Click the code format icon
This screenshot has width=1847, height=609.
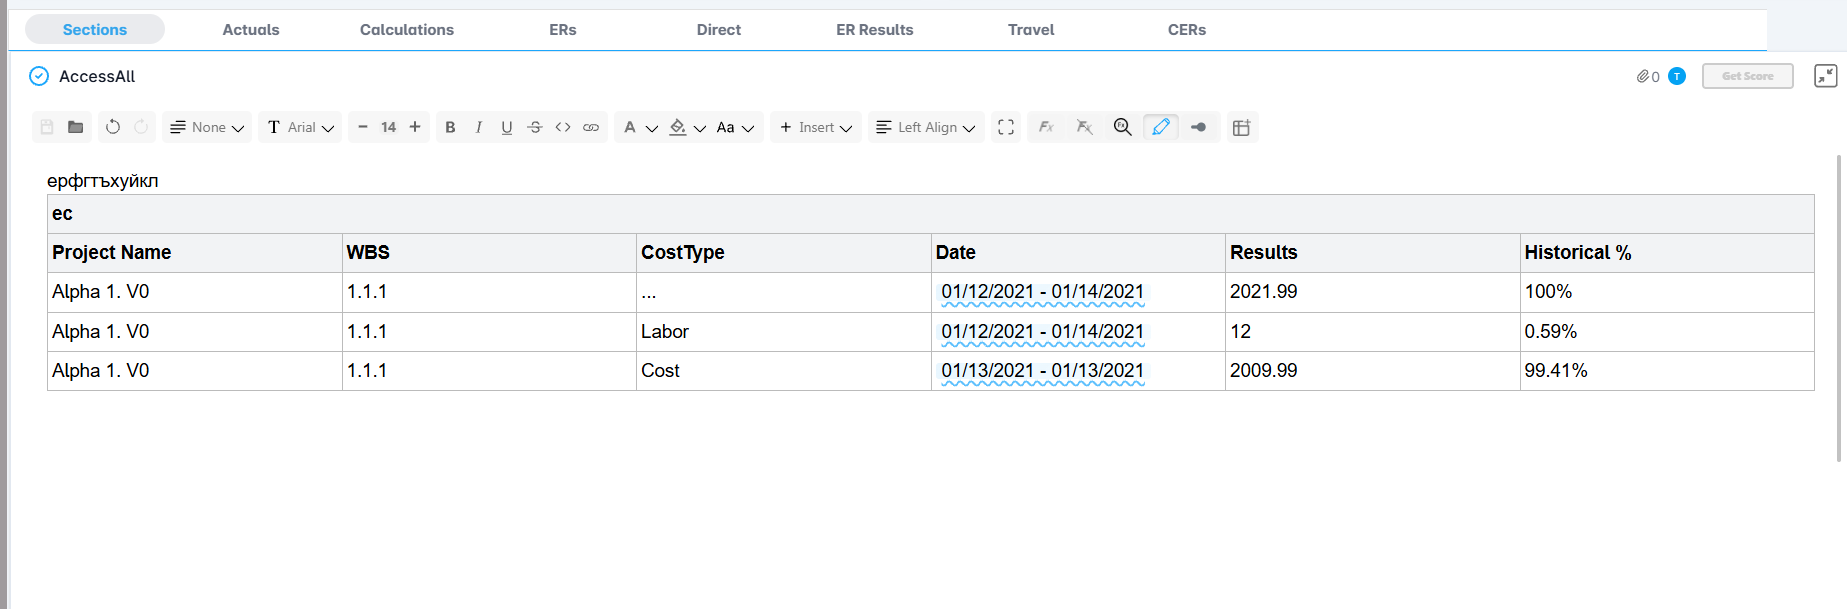pyautogui.click(x=563, y=127)
